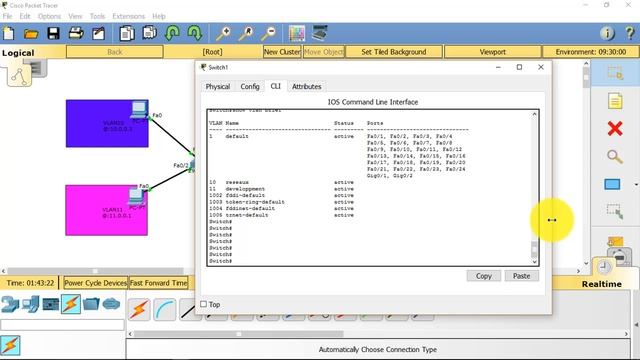Print using the printer icon
The width and height of the screenshot is (640, 360).
click(76, 33)
